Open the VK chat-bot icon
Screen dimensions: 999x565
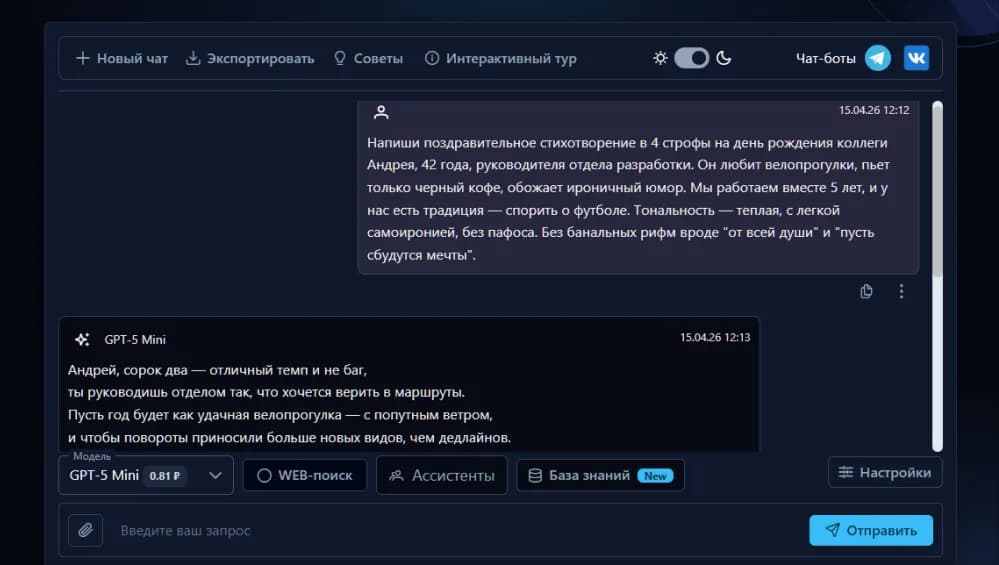pos(916,58)
